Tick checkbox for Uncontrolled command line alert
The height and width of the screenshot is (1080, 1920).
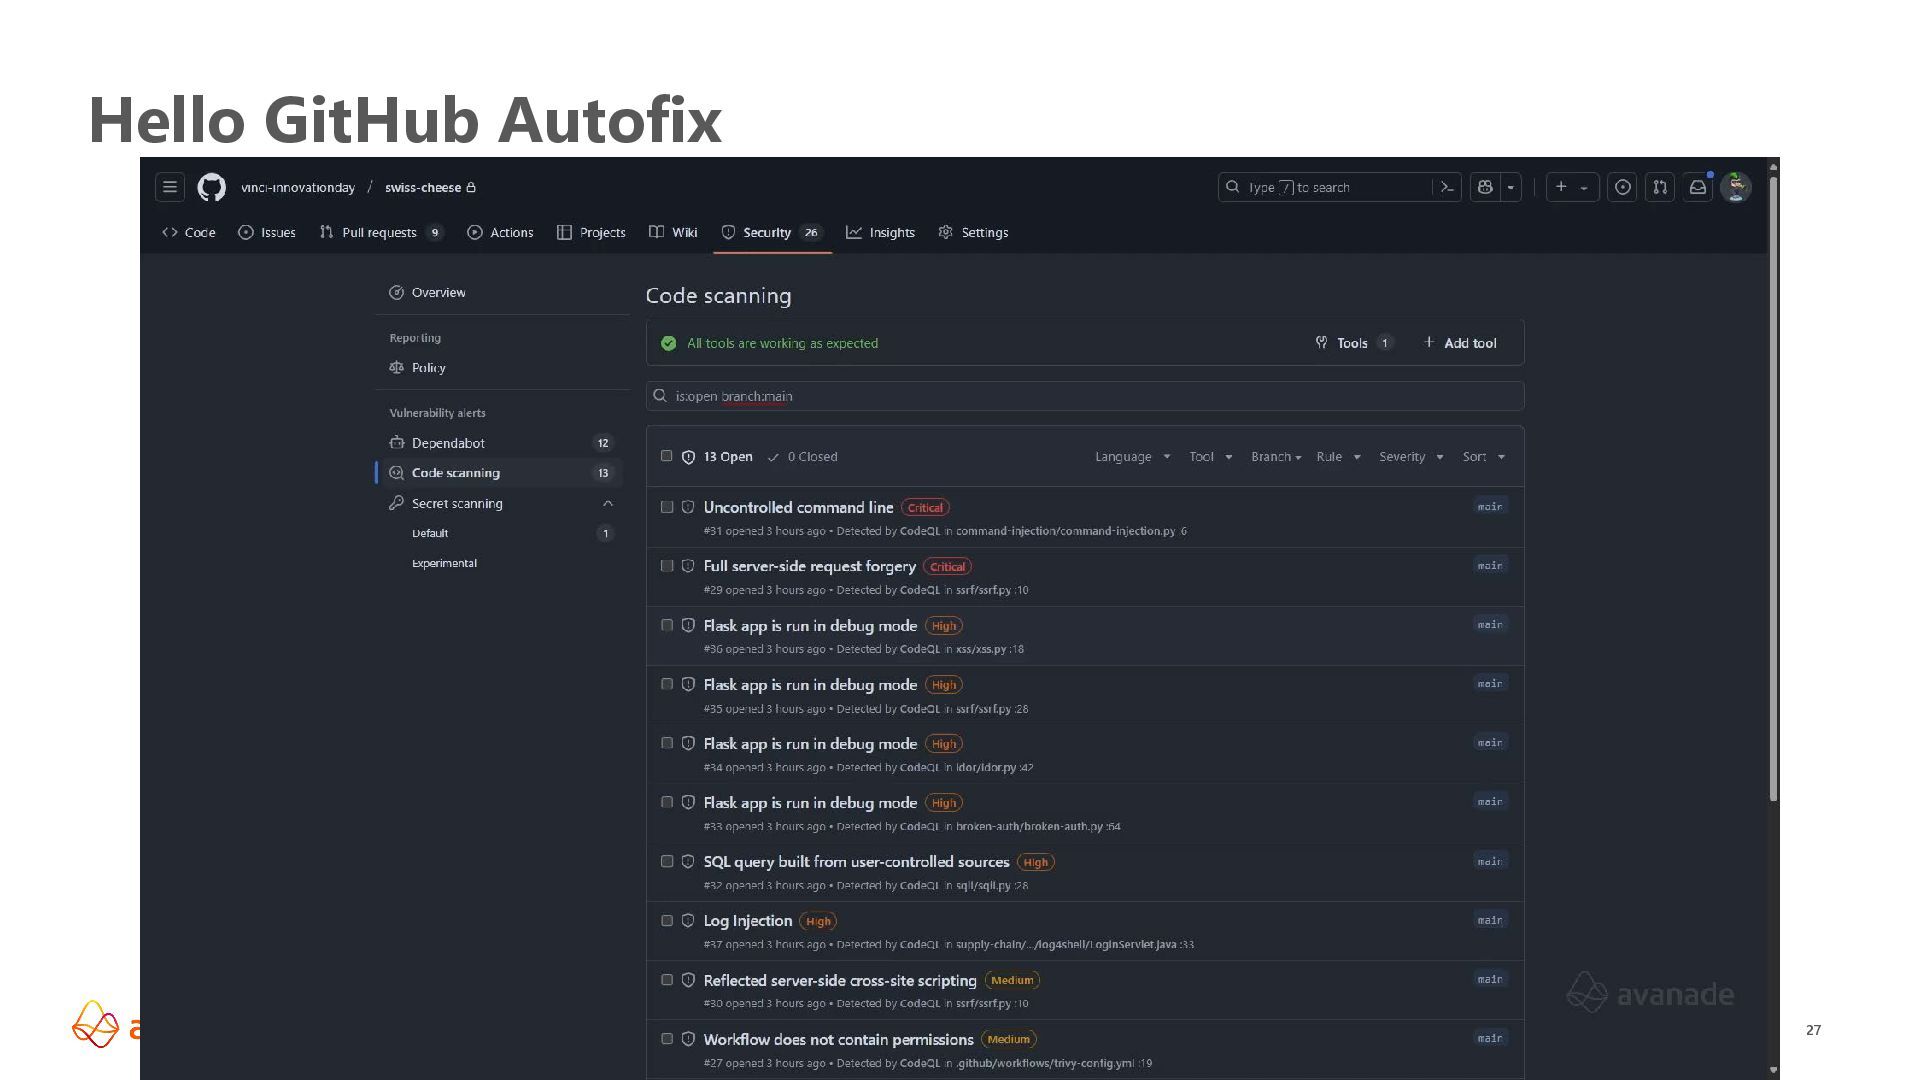tap(667, 507)
